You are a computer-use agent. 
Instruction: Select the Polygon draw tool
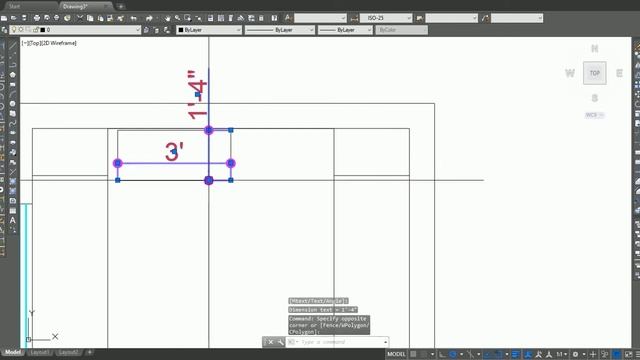click(x=13, y=75)
